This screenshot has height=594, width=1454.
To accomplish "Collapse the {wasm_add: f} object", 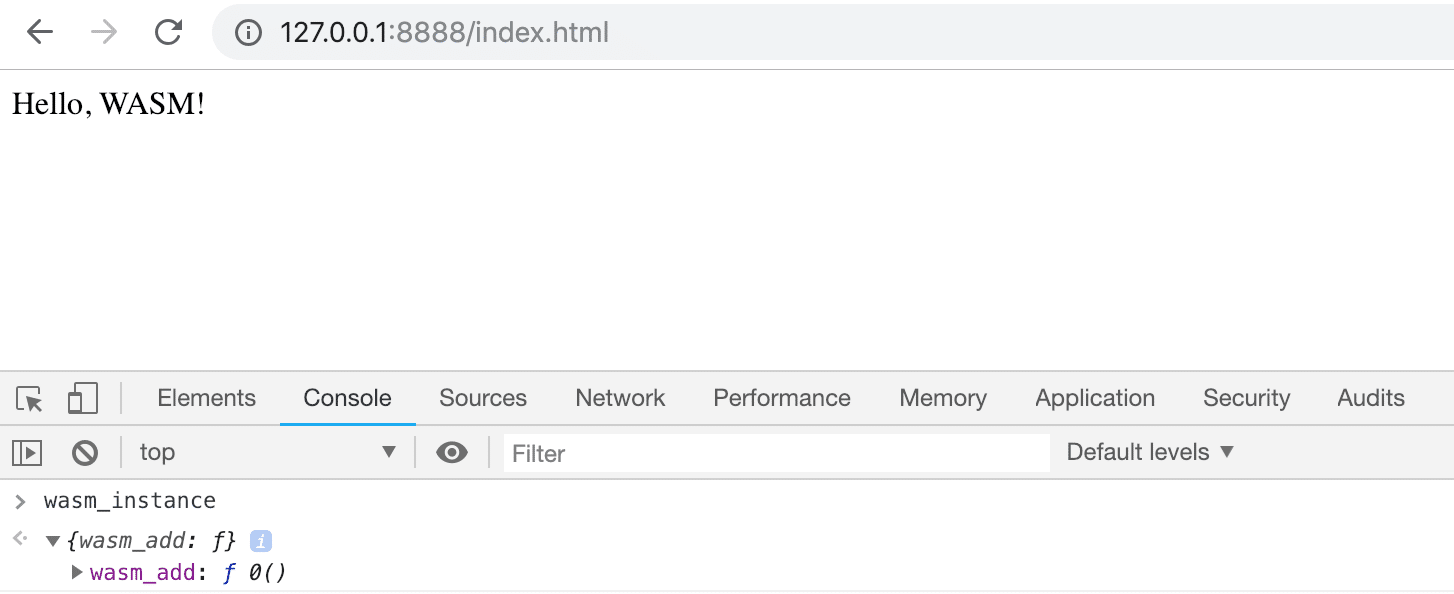I will tap(53, 541).
